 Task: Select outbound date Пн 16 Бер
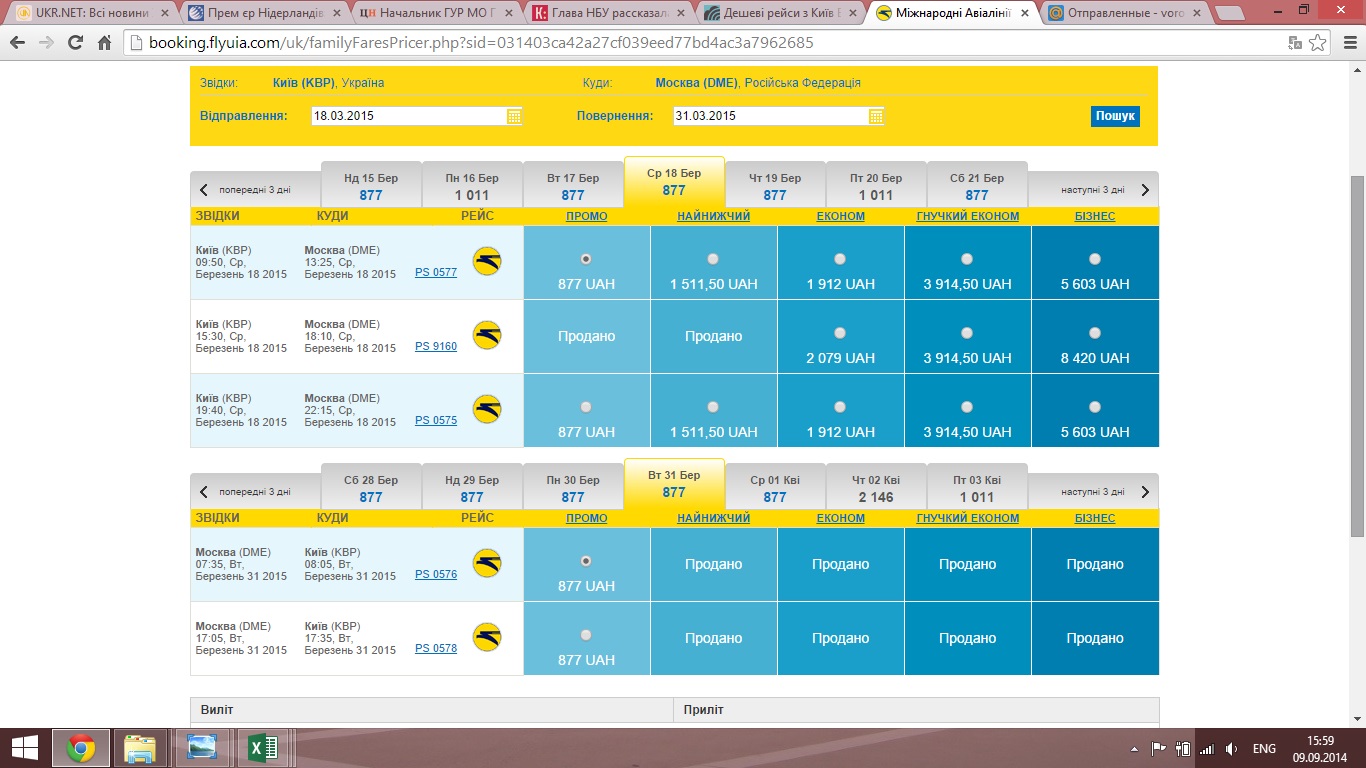click(472, 186)
